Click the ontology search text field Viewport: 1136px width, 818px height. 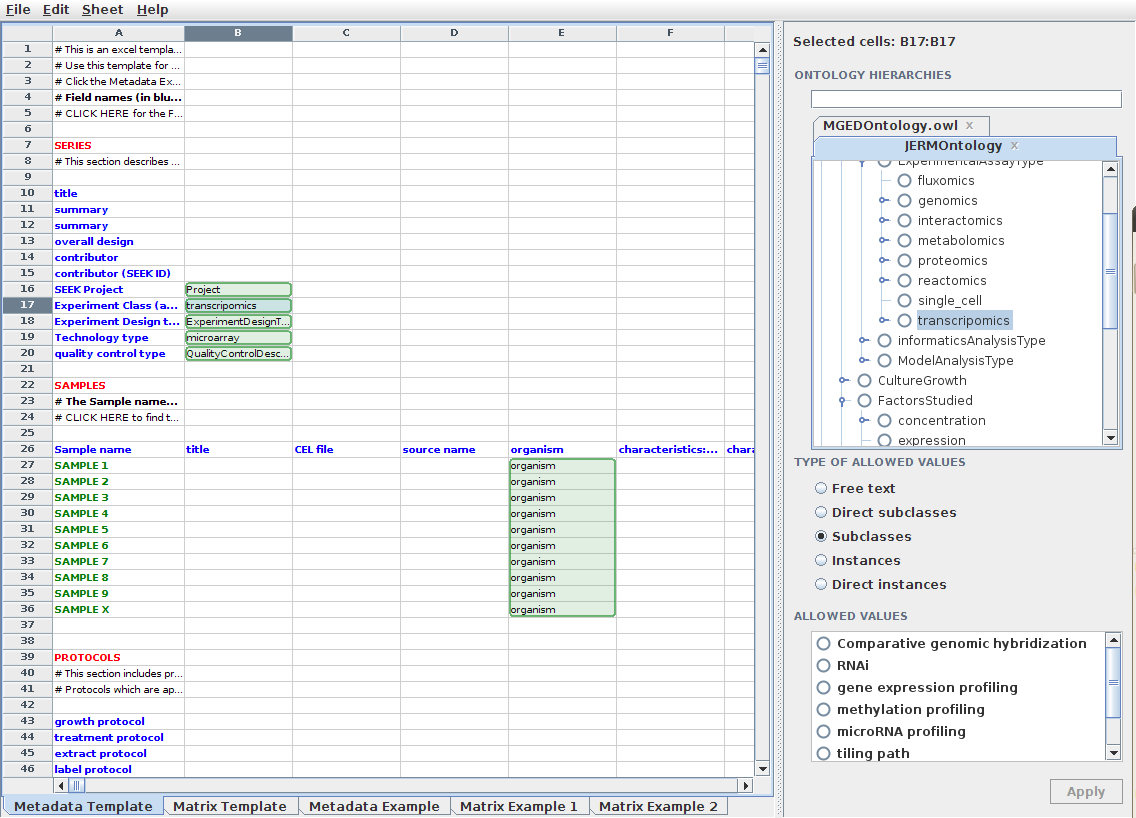[x=965, y=99]
